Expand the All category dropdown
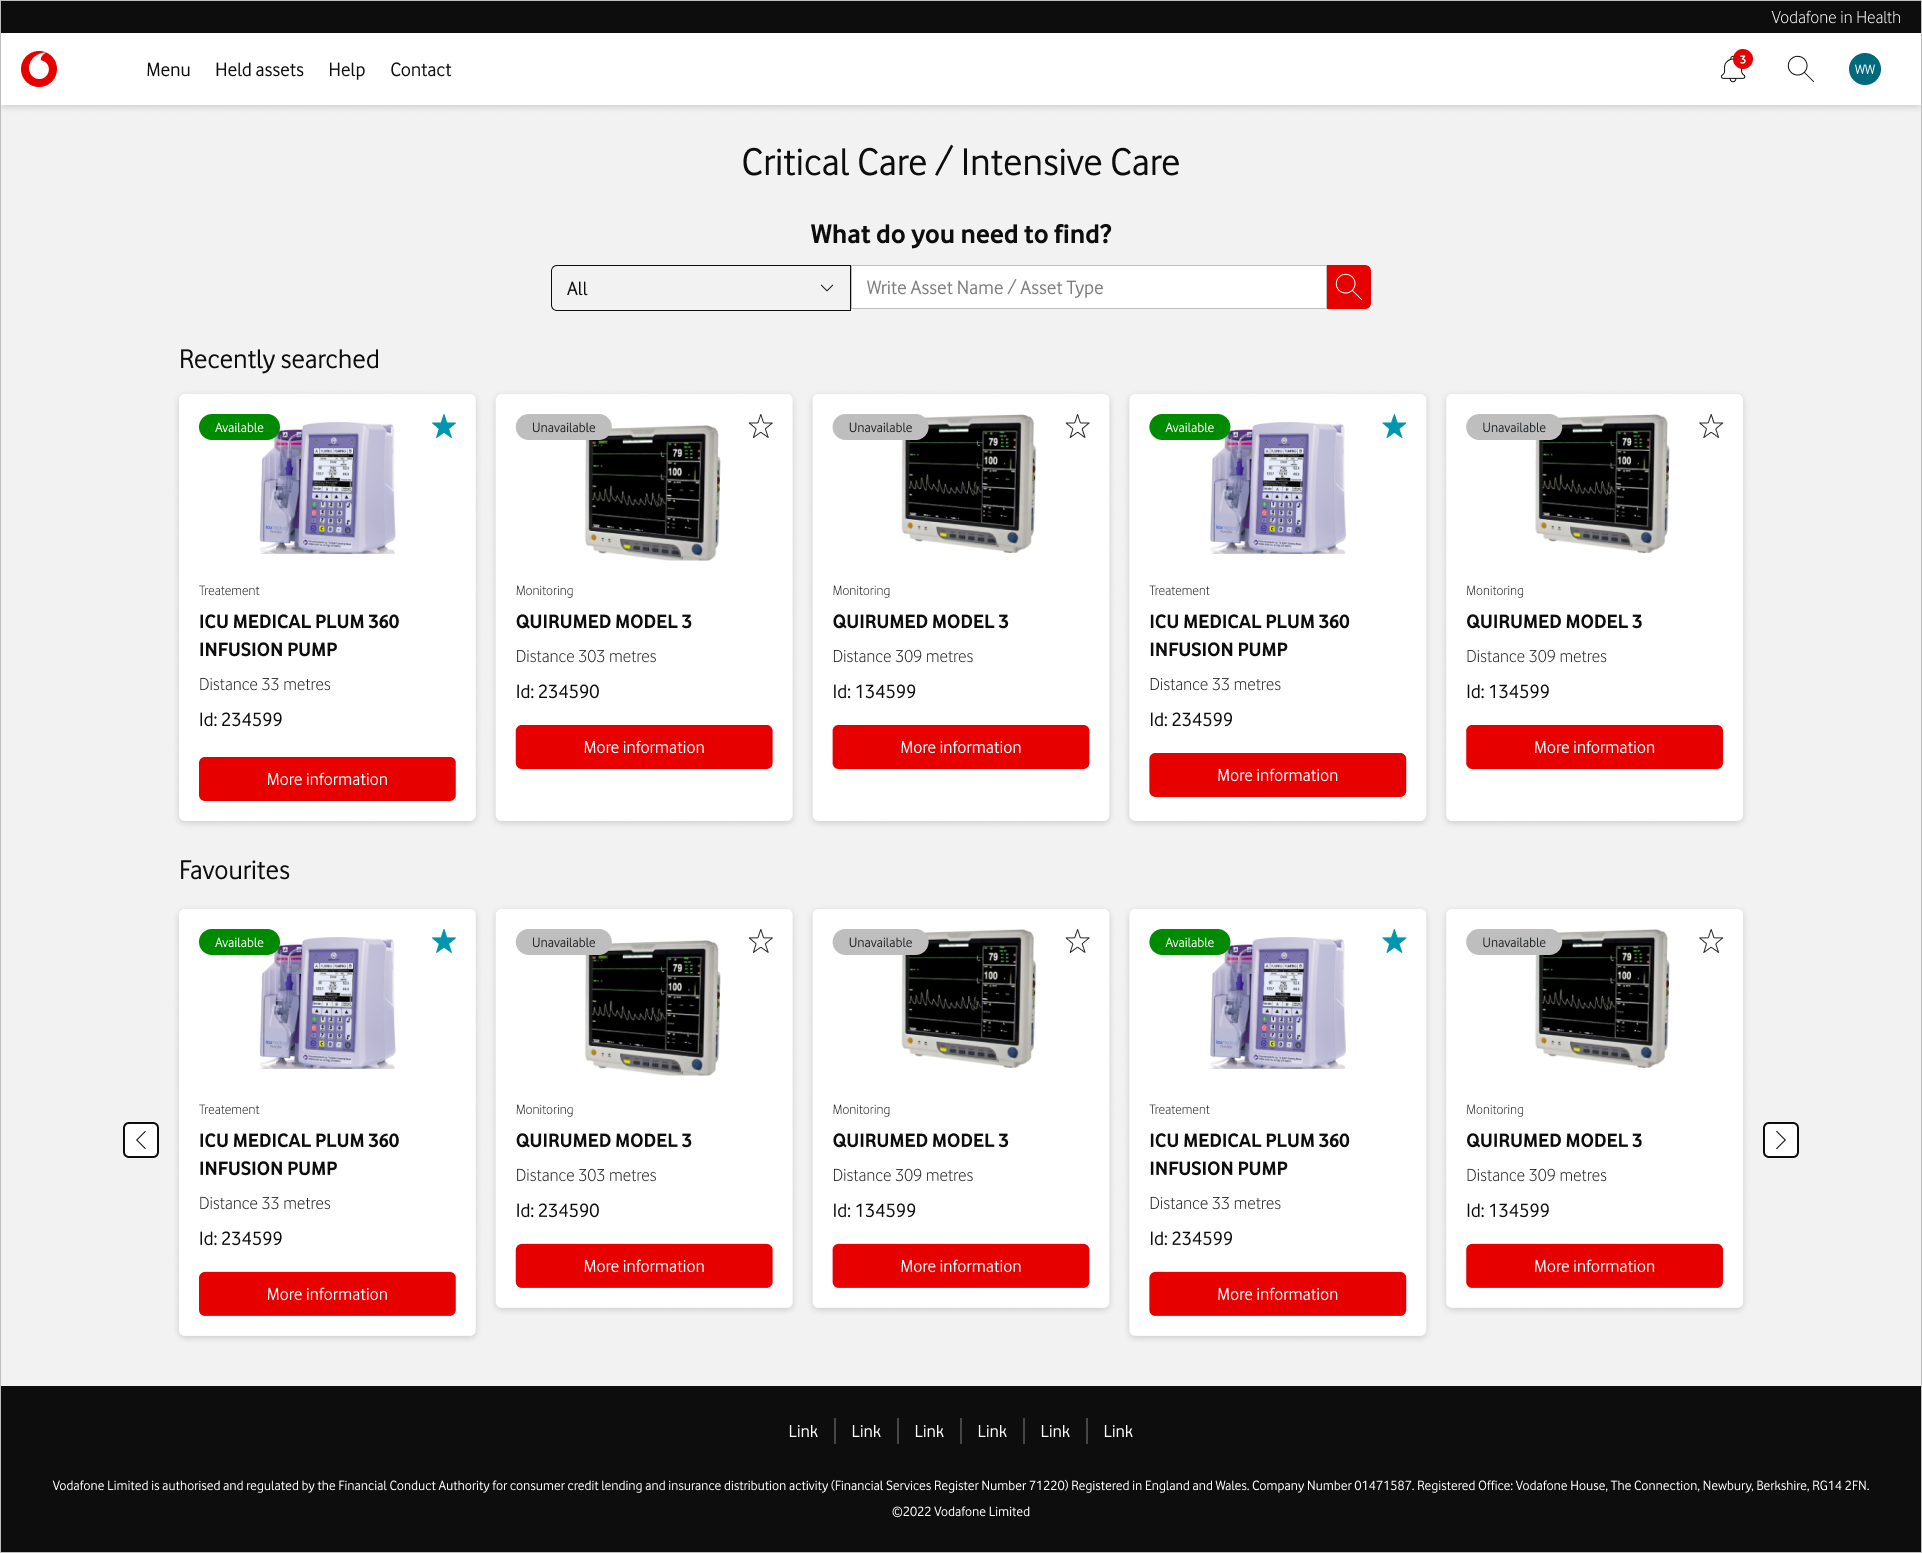The image size is (1922, 1553). click(x=700, y=288)
